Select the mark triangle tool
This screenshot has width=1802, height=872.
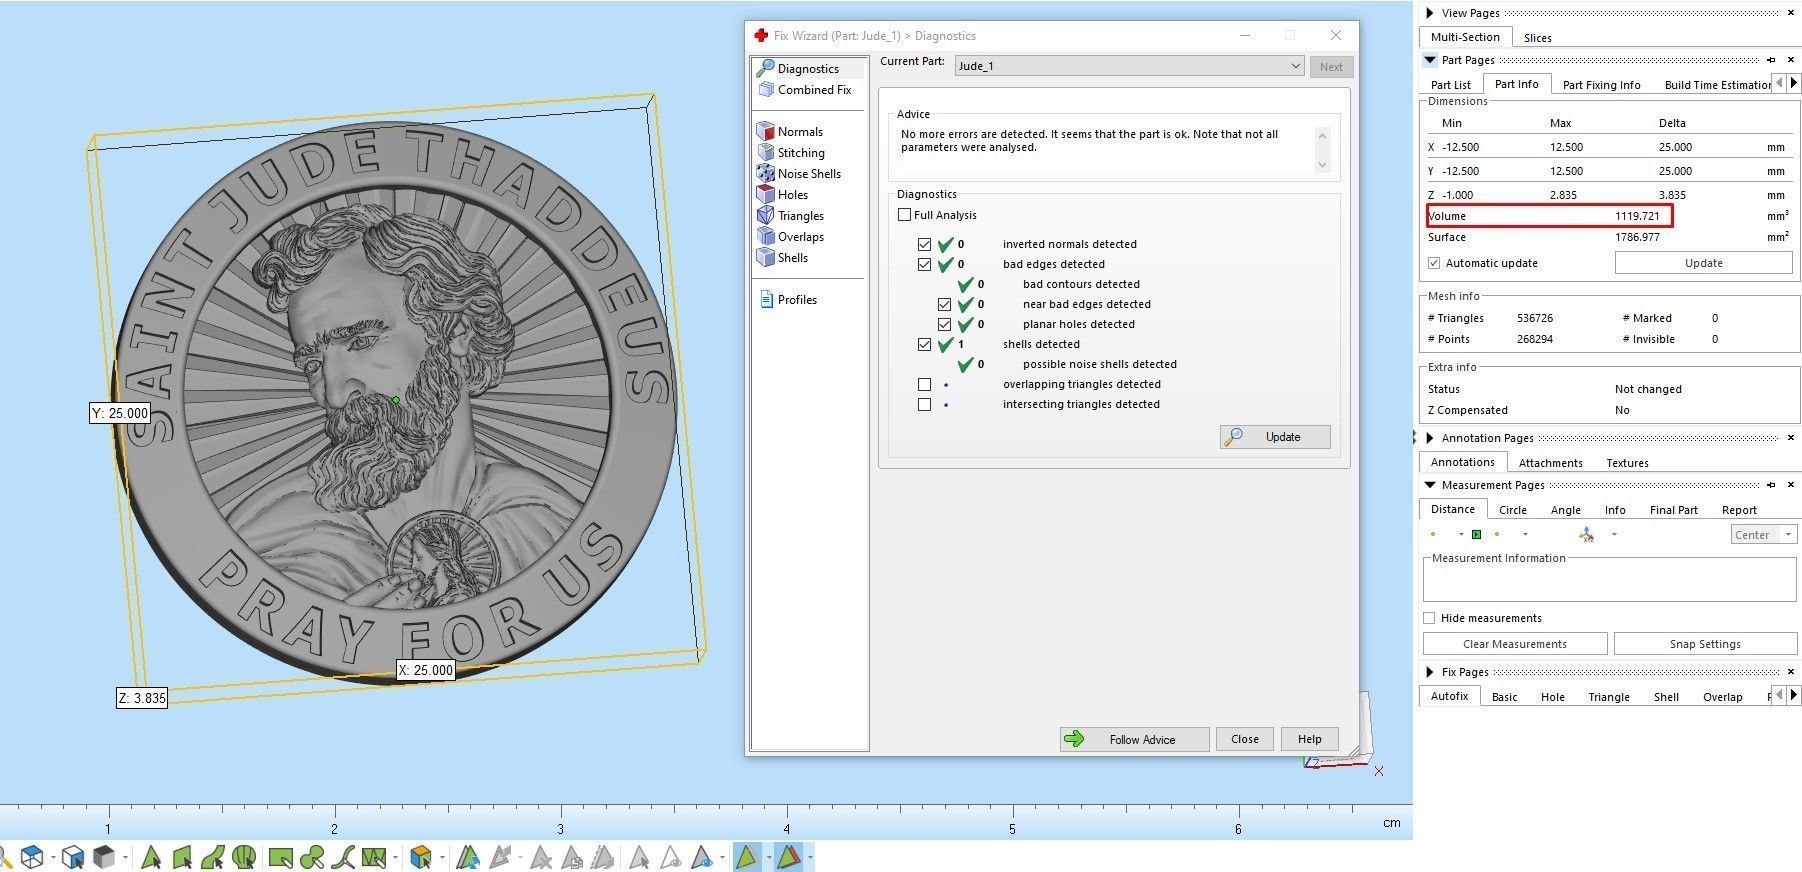click(151, 857)
